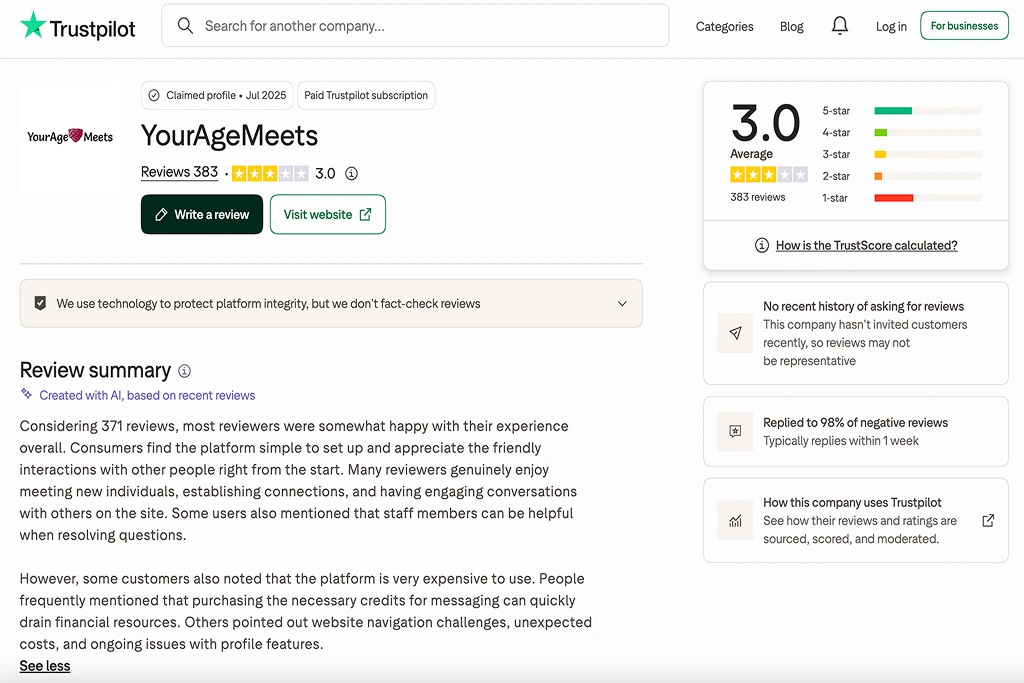Click the AI sparkle icon
1024x683 pixels.
[x=26, y=394]
